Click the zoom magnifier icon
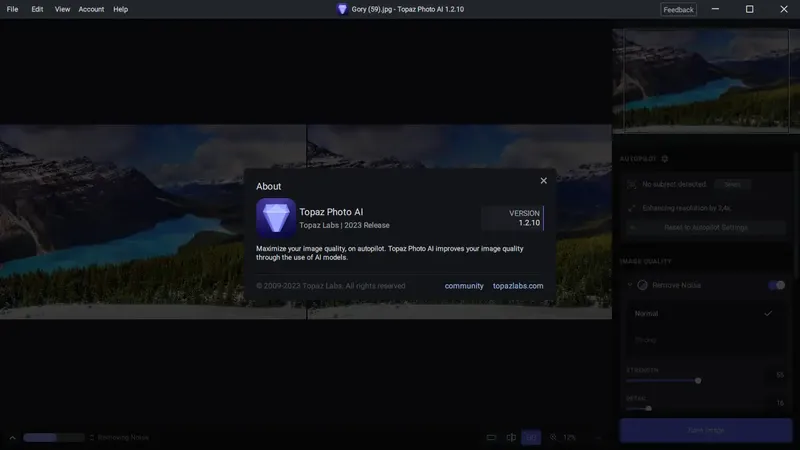 click(x=553, y=437)
